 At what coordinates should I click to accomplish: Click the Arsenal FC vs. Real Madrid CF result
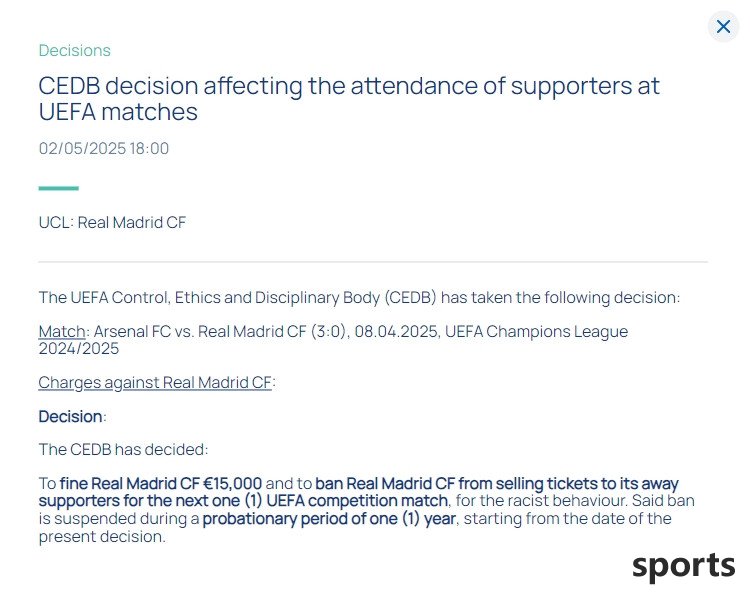(220, 332)
